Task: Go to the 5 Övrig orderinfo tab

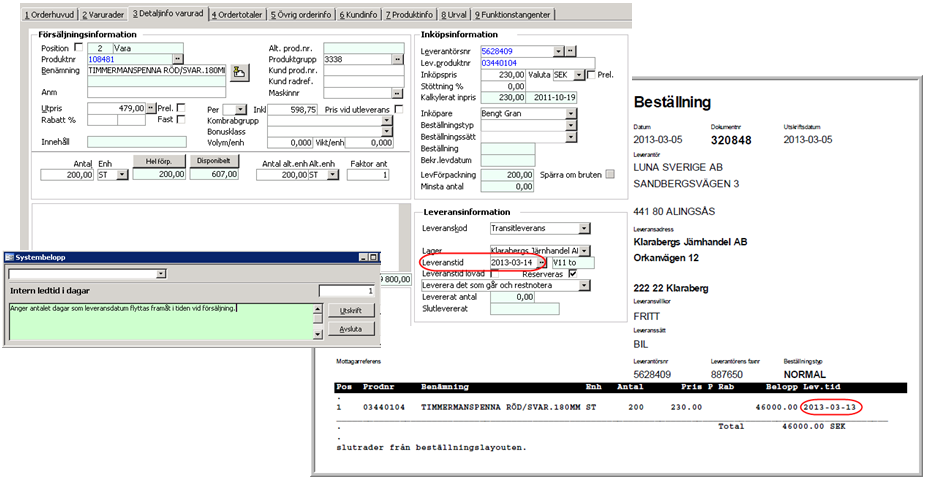Action: [301, 14]
